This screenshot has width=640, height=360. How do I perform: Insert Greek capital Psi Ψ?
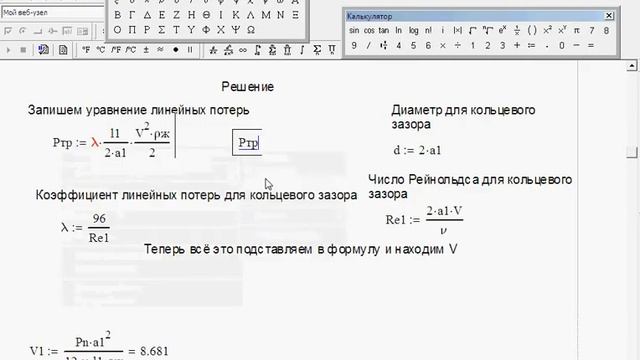pos(236,30)
